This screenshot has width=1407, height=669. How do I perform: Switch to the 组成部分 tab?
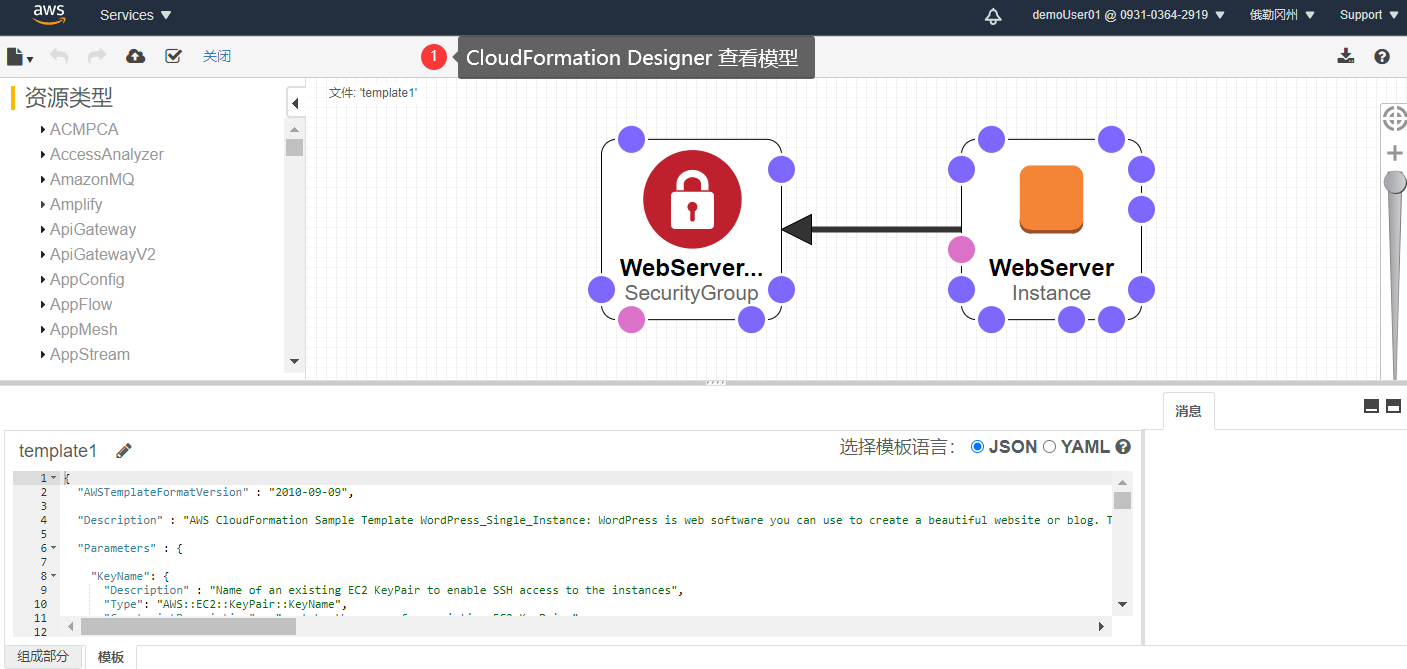coord(43,656)
